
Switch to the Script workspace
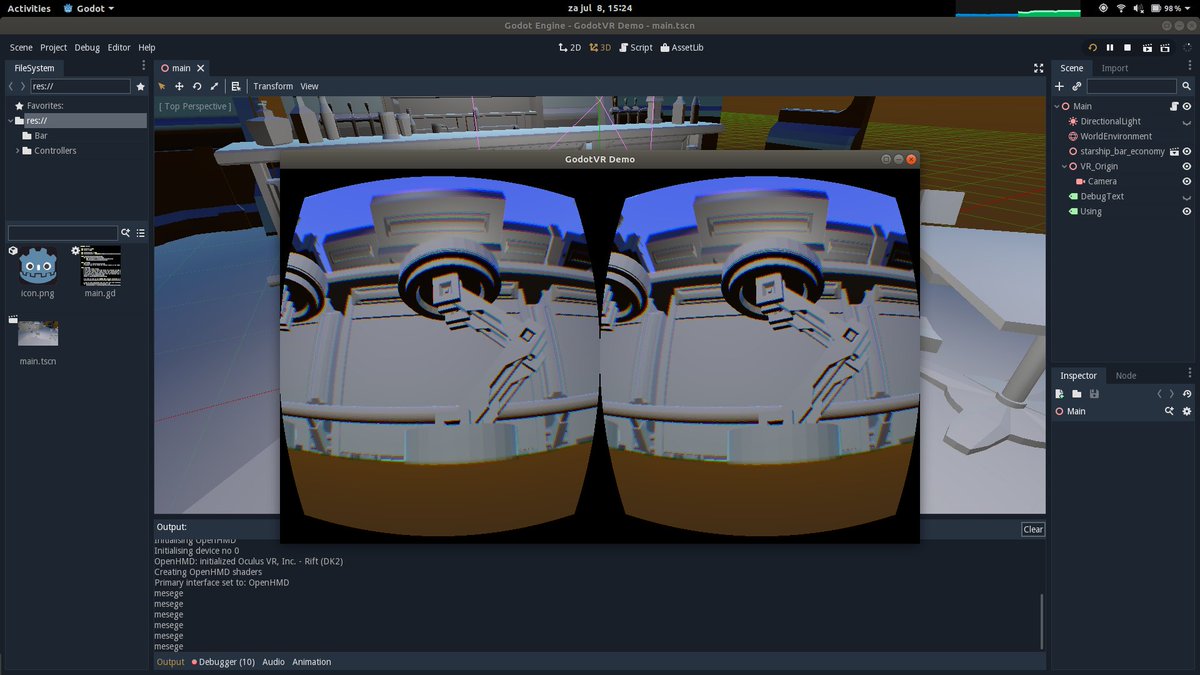click(635, 47)
